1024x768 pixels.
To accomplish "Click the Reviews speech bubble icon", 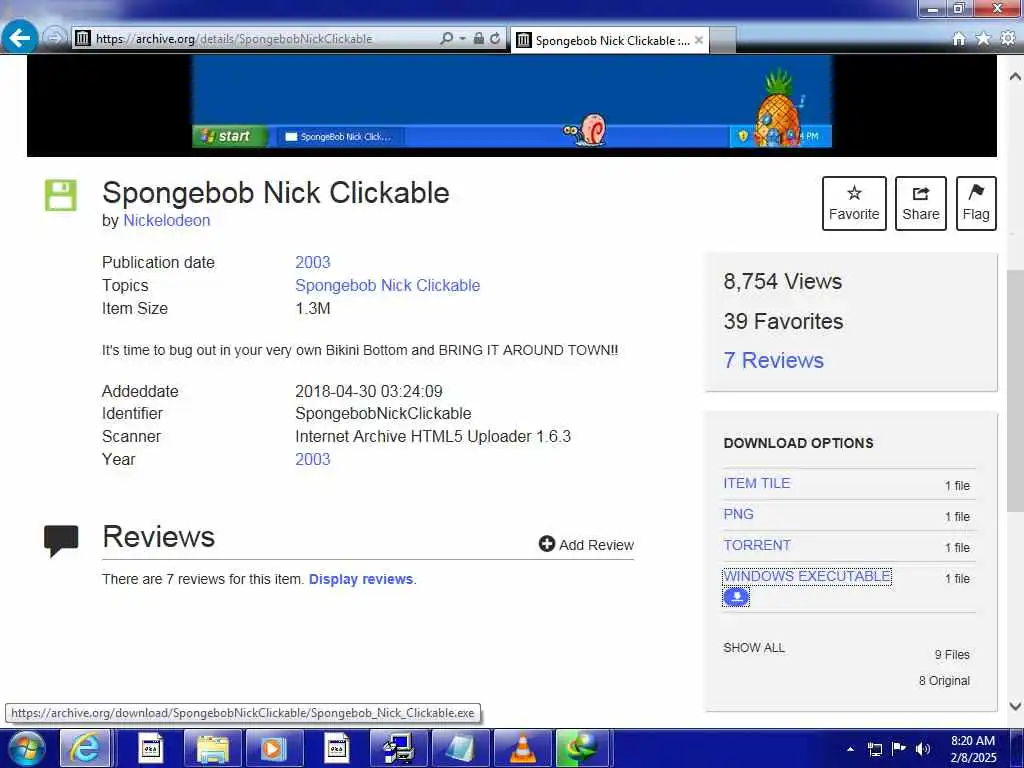I will [61, 541].
